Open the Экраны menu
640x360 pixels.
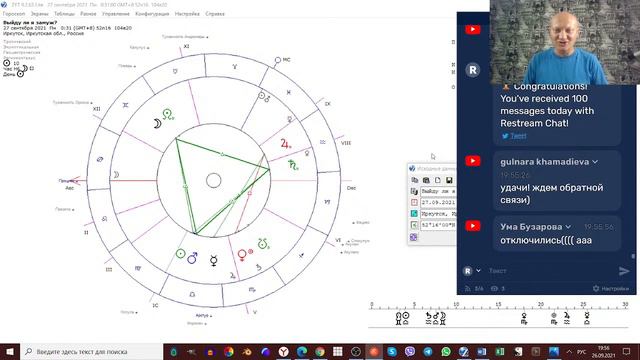[x=40, y=13]
